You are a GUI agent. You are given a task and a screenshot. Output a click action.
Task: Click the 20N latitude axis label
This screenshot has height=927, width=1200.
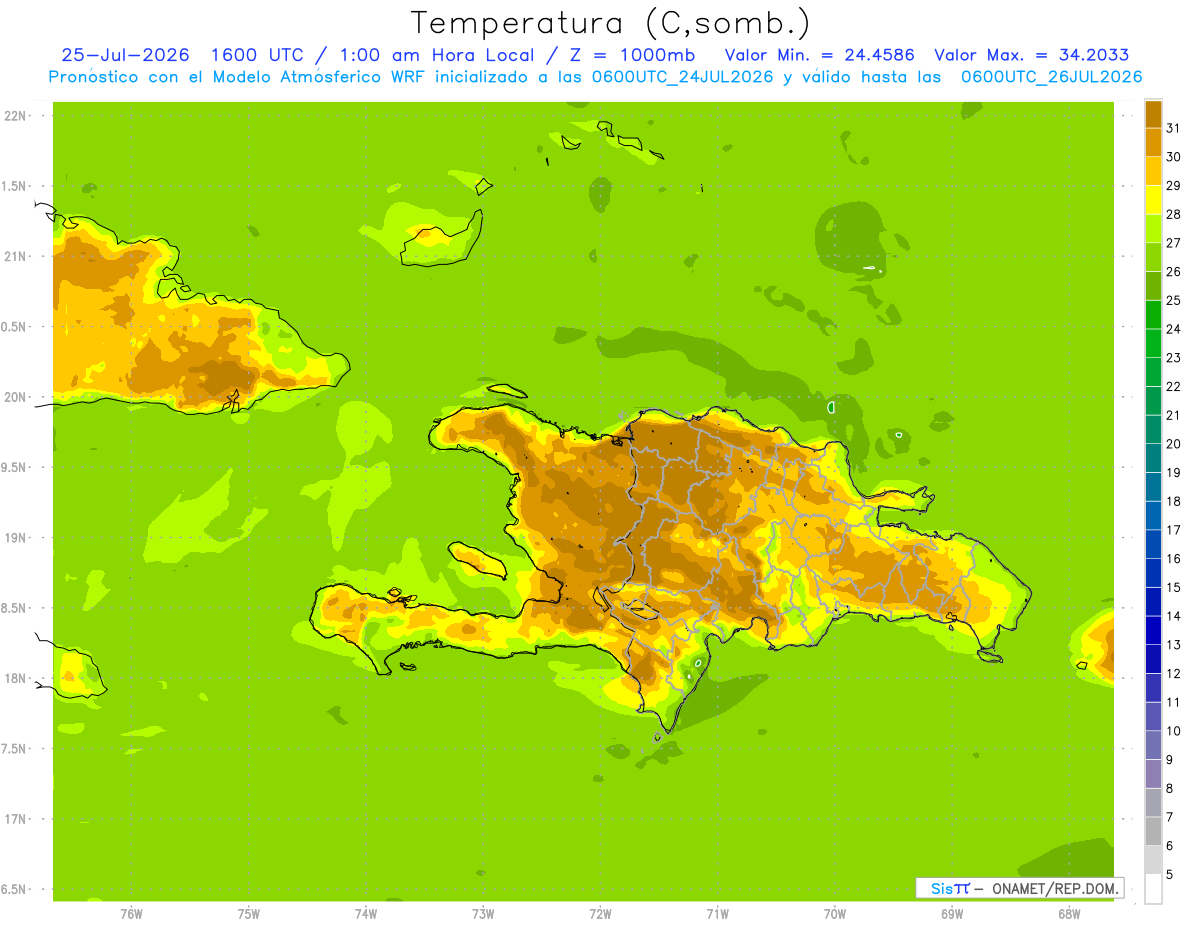pyautogui.click(x=15, y=397)
